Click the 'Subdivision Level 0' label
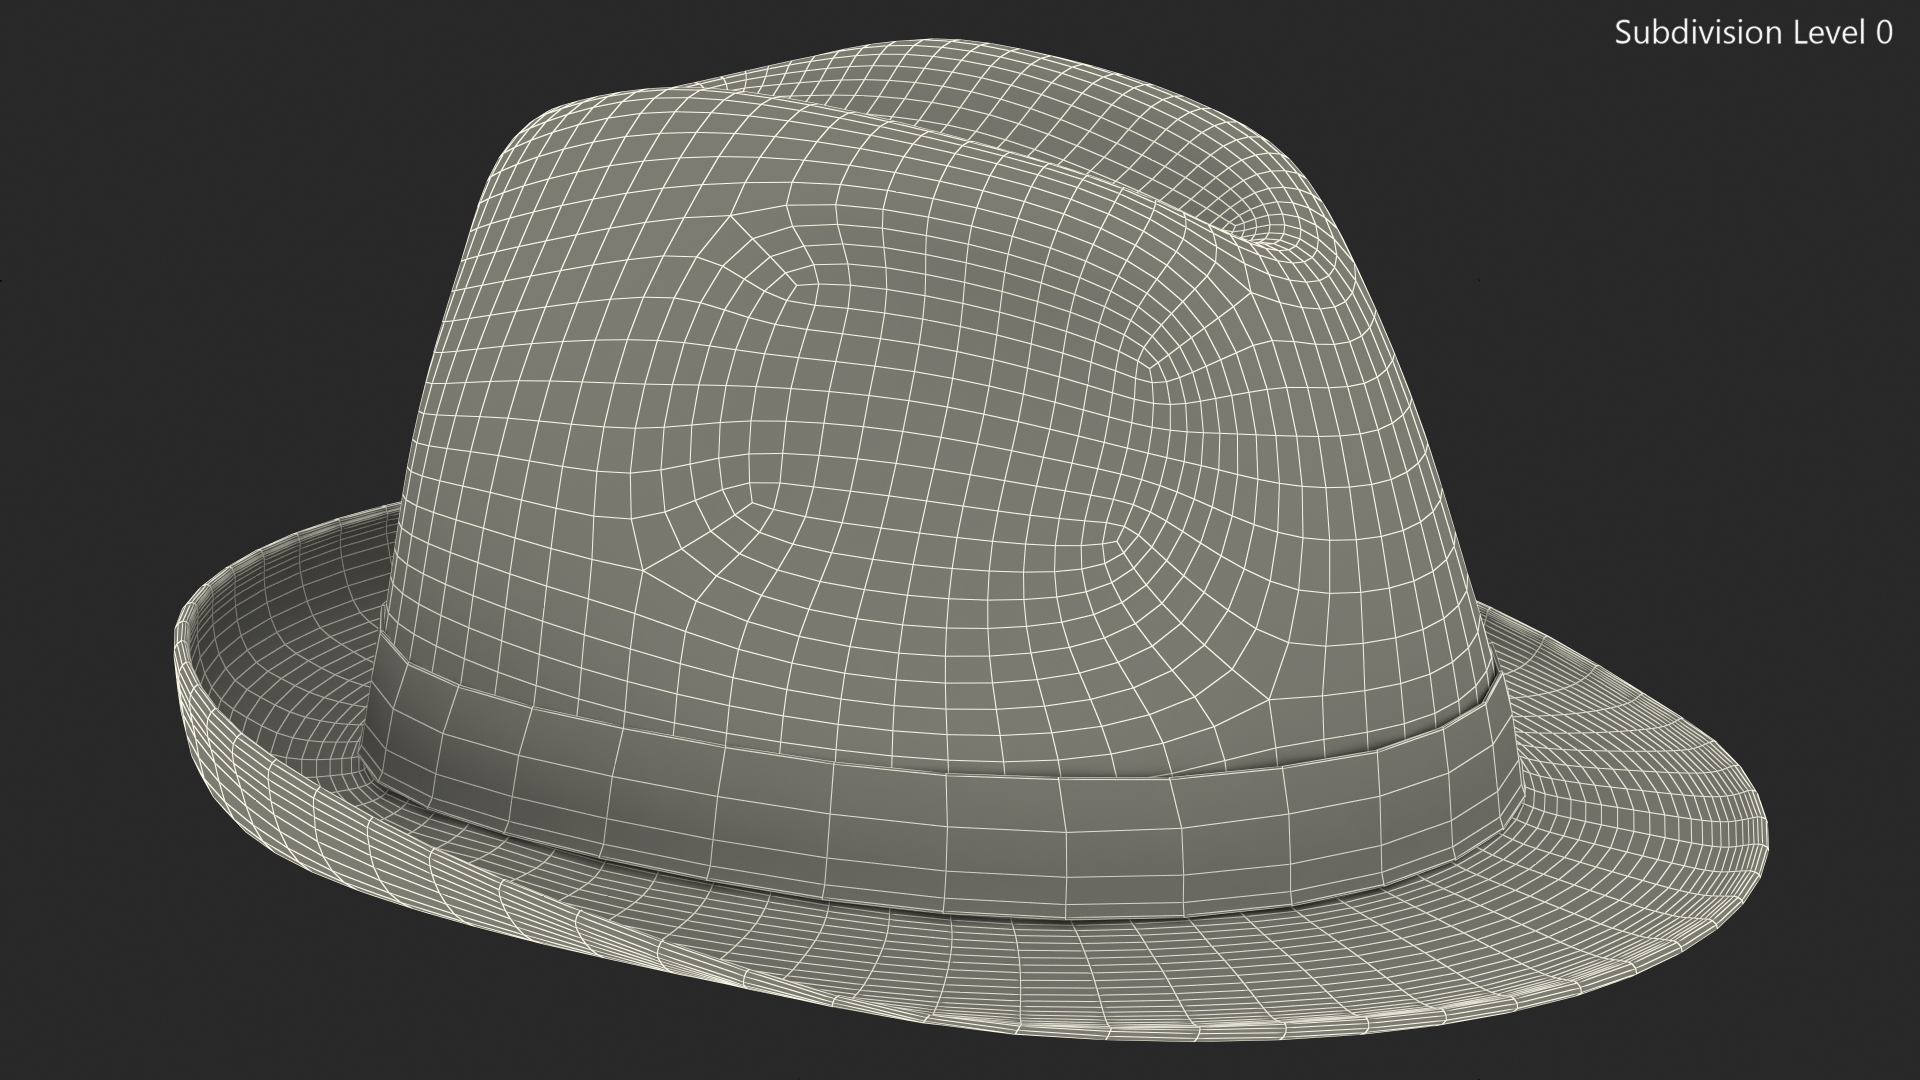Image resolution: width=1920 pixels, height=1080 pixels. (1753, 33)
